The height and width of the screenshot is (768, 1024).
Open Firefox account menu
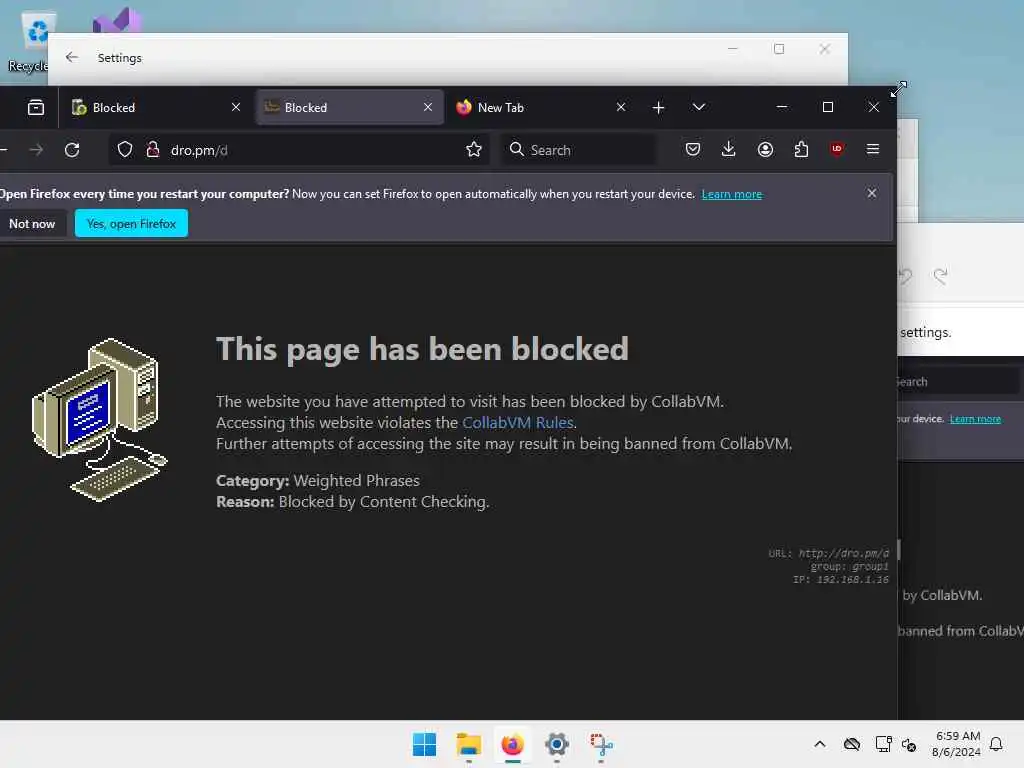(x=765, y=150)
